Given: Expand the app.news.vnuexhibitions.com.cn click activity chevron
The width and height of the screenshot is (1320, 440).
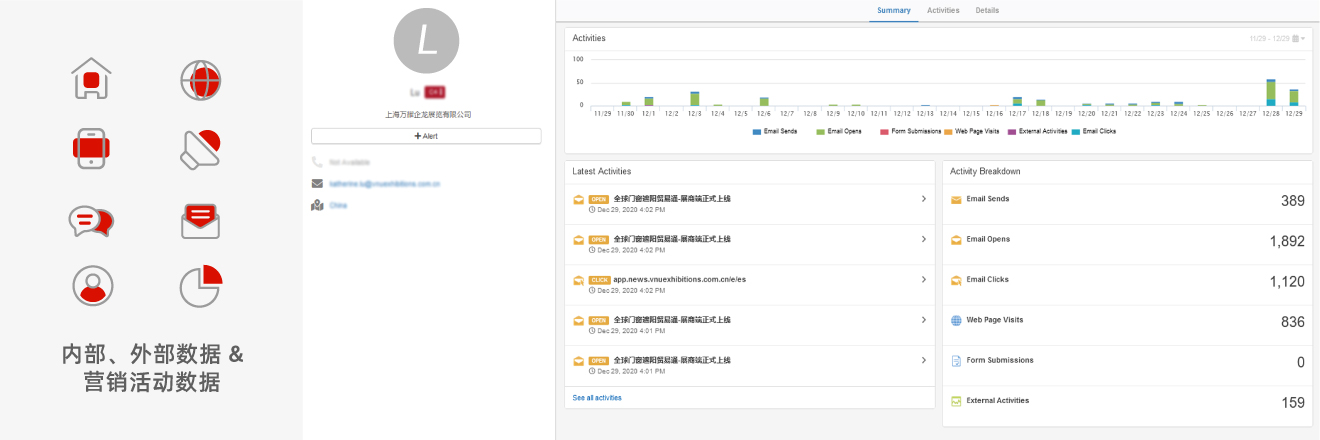Looking at the screenshot, I should tap(923, 280).
